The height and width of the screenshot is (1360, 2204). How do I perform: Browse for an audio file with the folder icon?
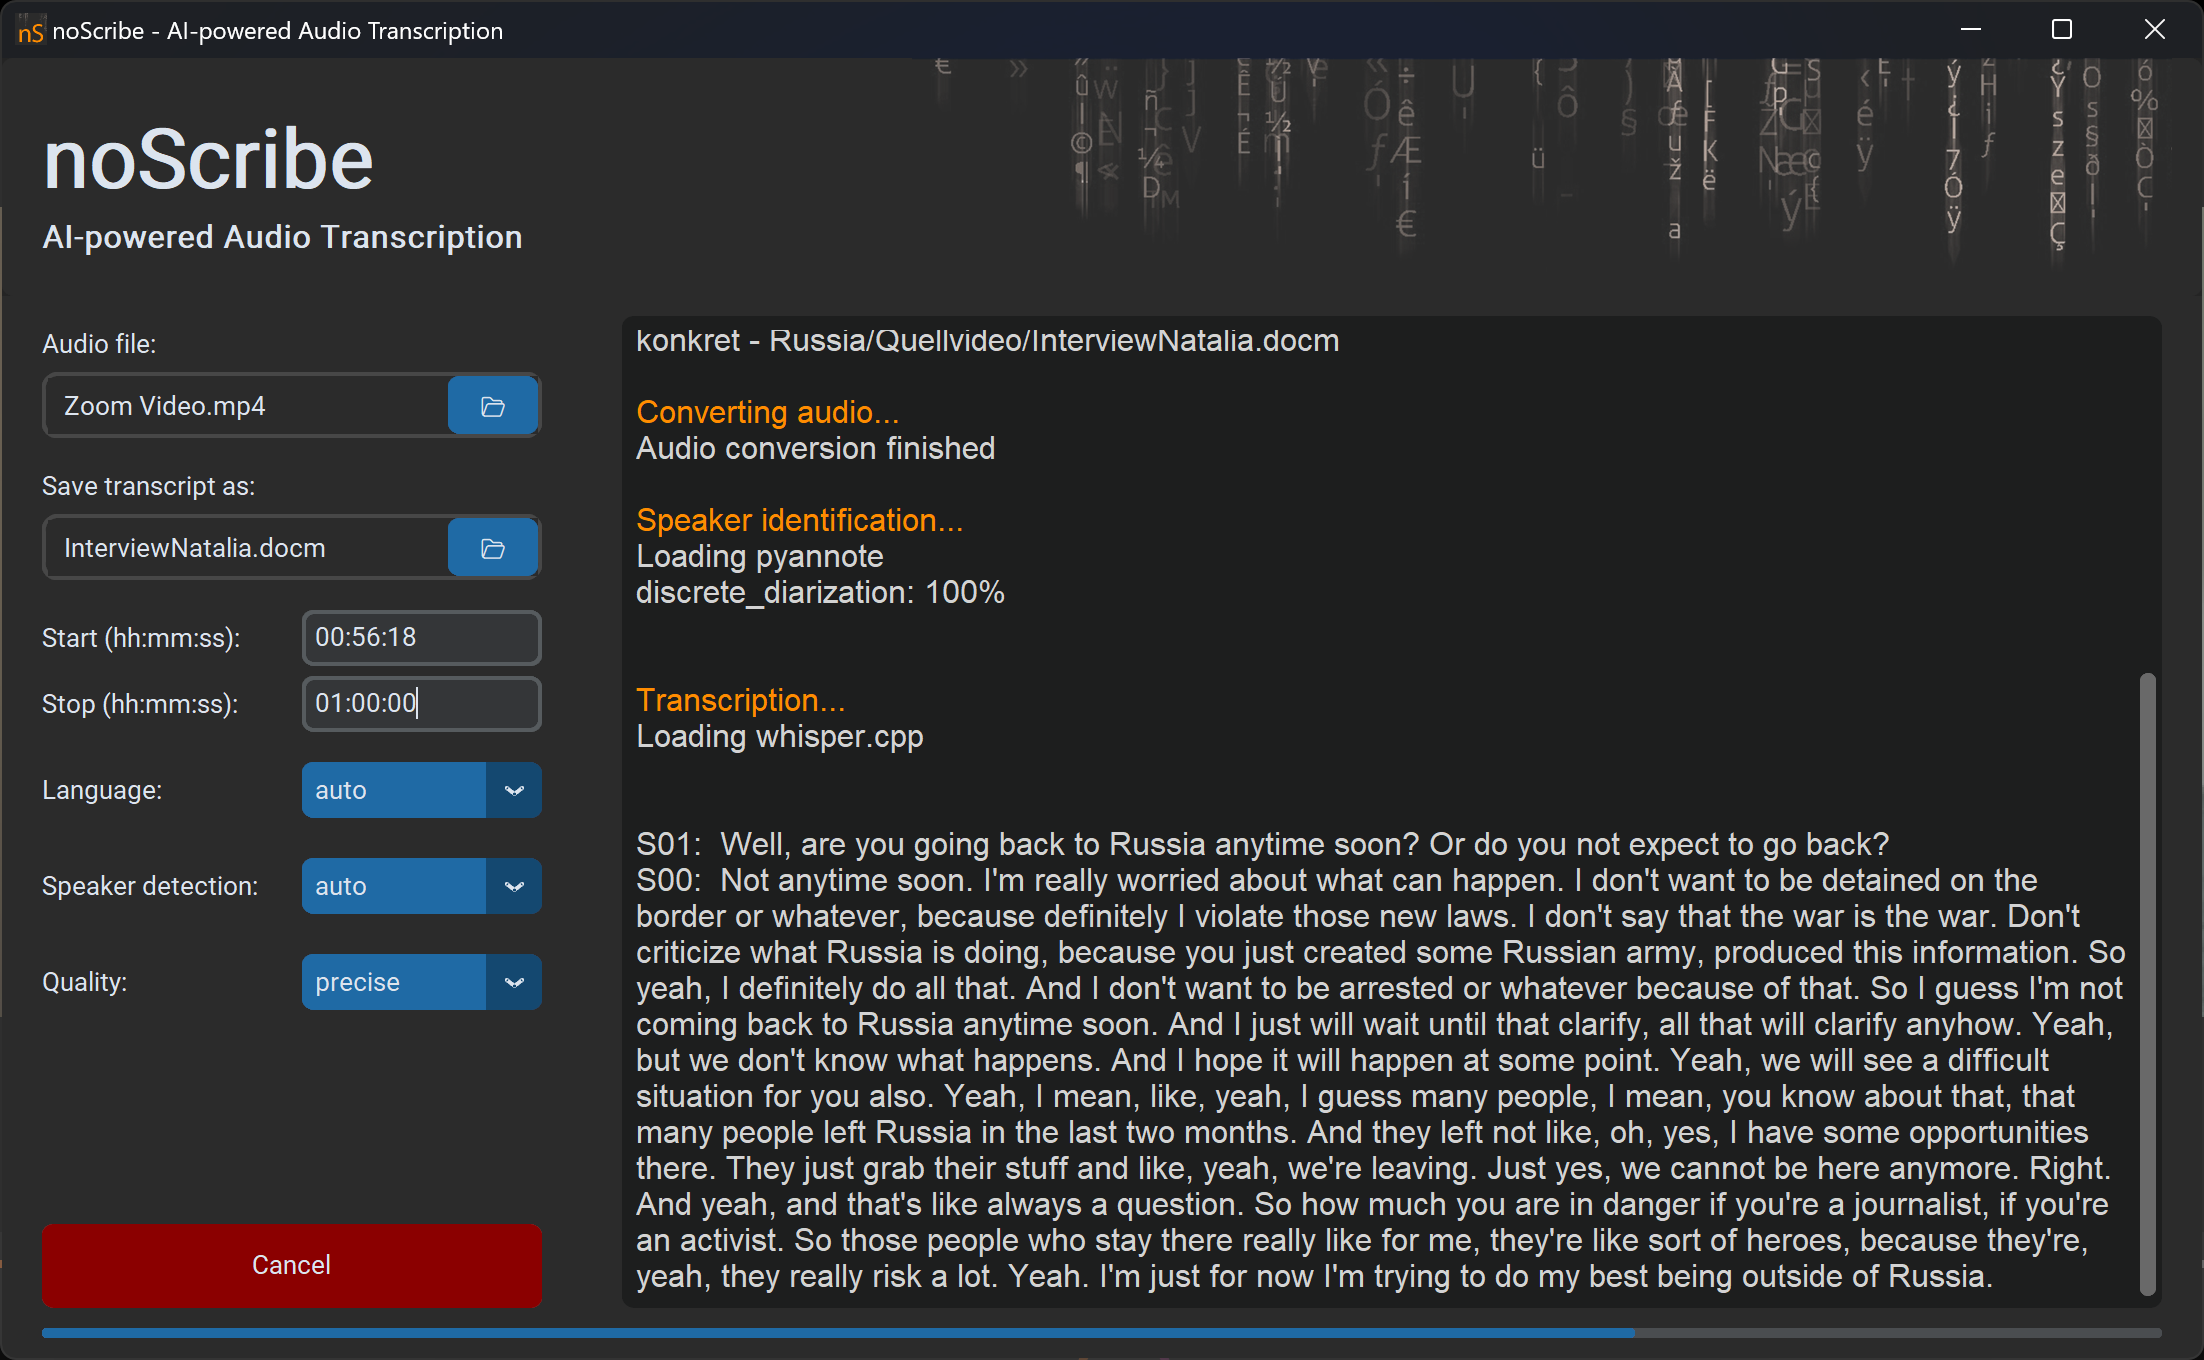click(492, 406)
